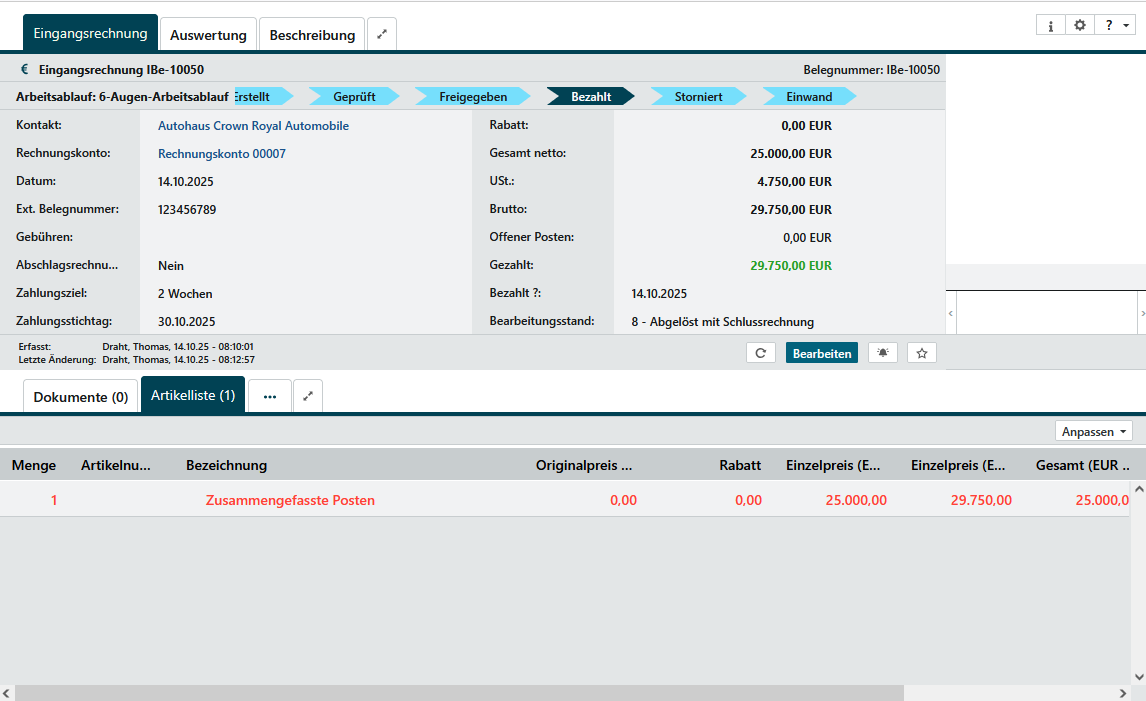Set workflow status to Freigegeben

pyautogui.click(x=473, y=97)
